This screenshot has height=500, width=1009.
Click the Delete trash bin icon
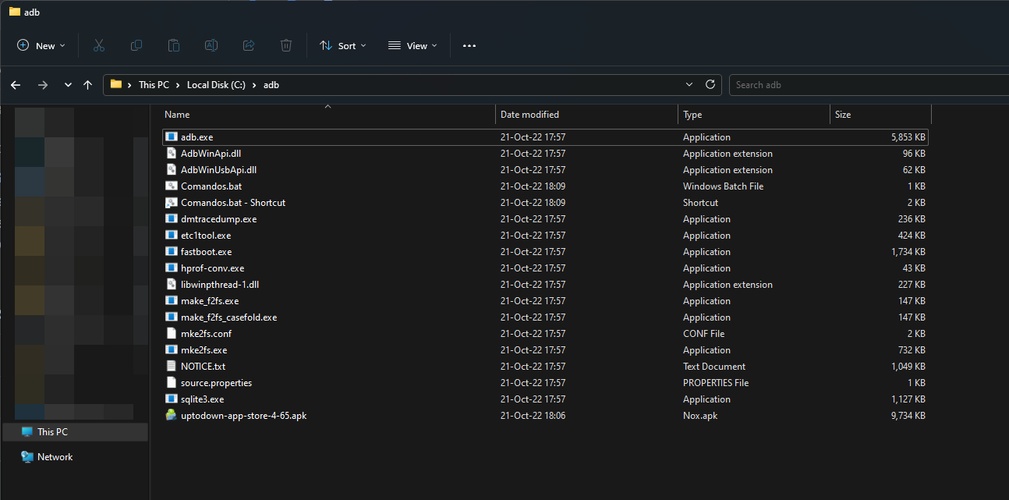coord(286,46)
